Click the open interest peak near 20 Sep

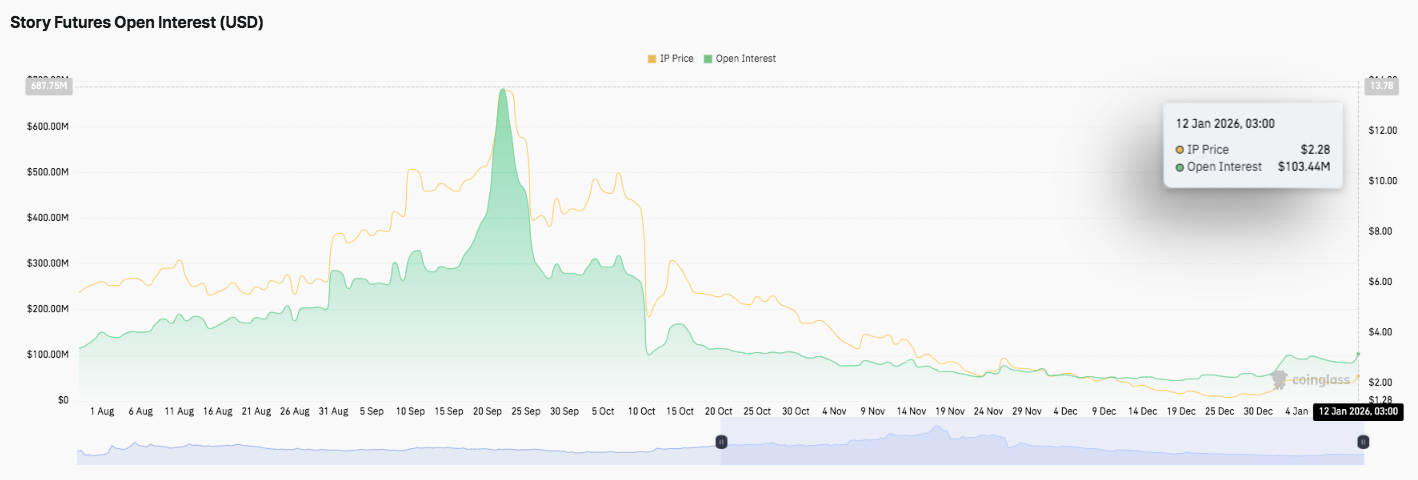point(501,91)
